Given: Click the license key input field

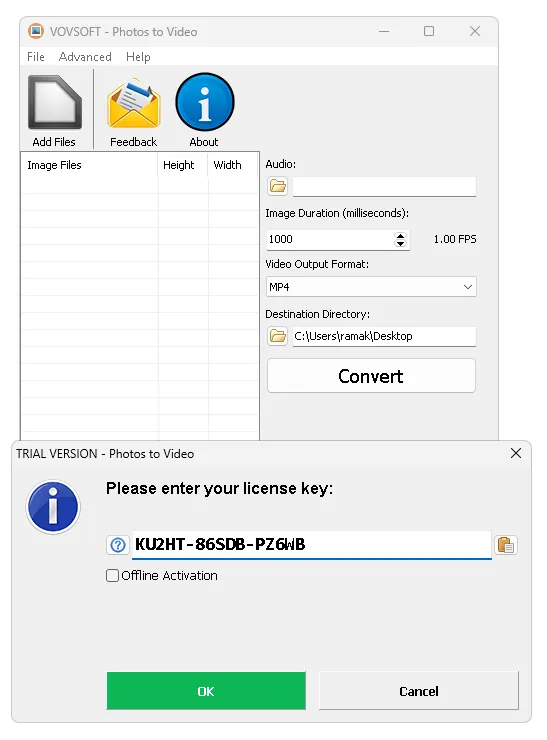Looking at the screenshot, I should tap(311, 545).
